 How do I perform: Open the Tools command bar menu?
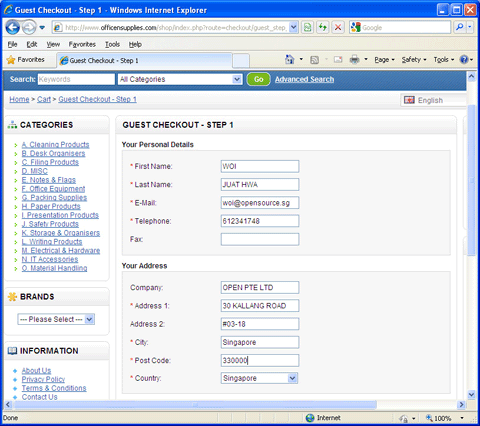444,60
